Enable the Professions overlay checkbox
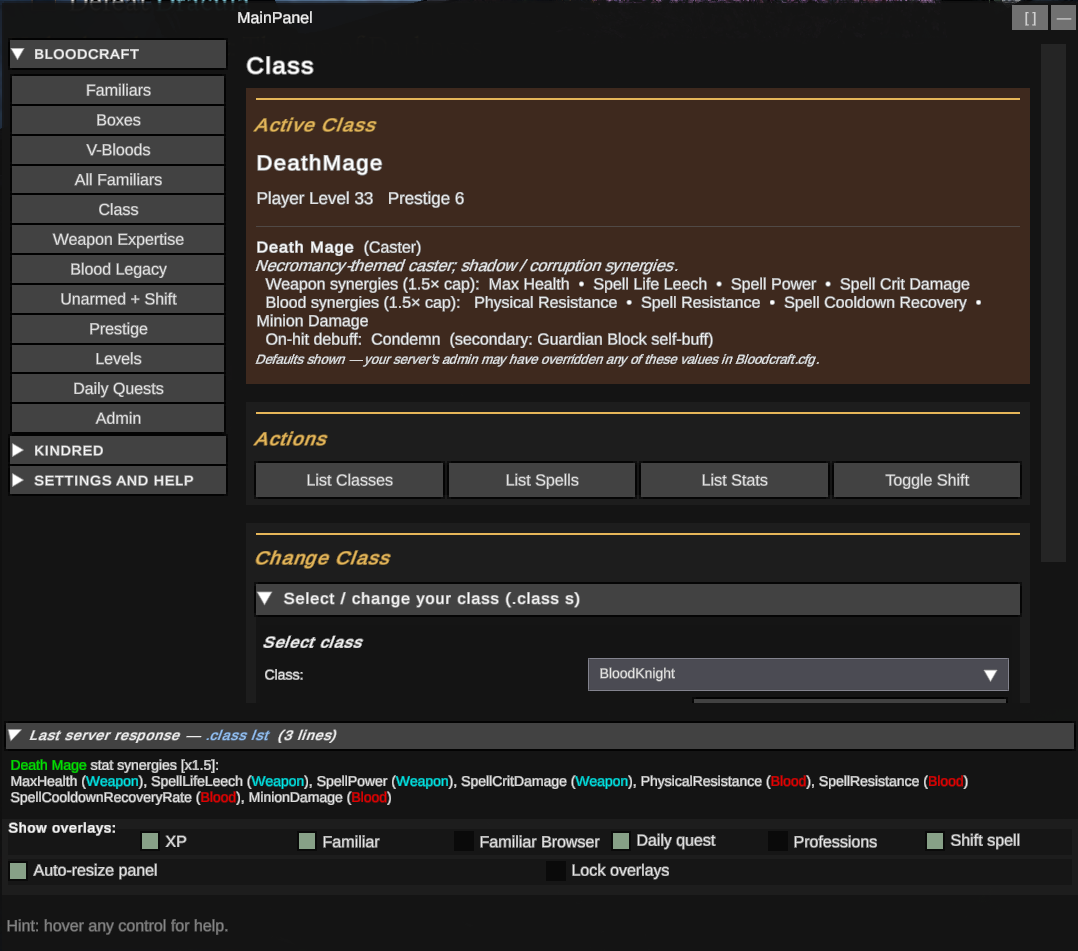Screen dimensions: 1078x951 click(x=778, y=841)
